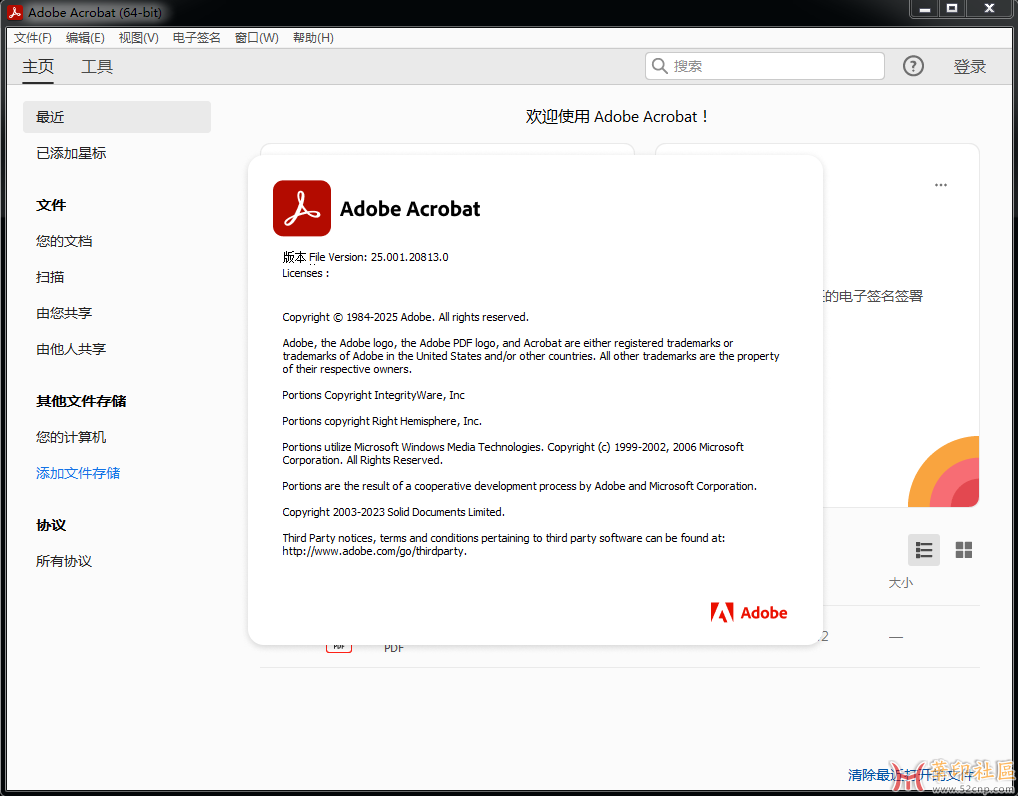Switch to list view layout
This screenshot has width=1018, height=796.
pyautogui.click(x=924, y=550)
